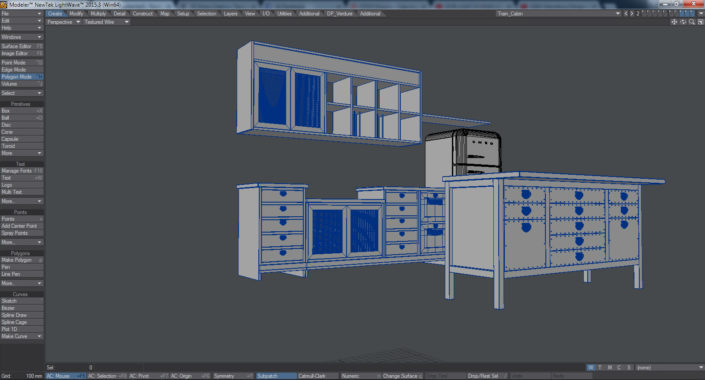The image size is (705, 380).
Task: Open the View tab
Action: (250, 13)
